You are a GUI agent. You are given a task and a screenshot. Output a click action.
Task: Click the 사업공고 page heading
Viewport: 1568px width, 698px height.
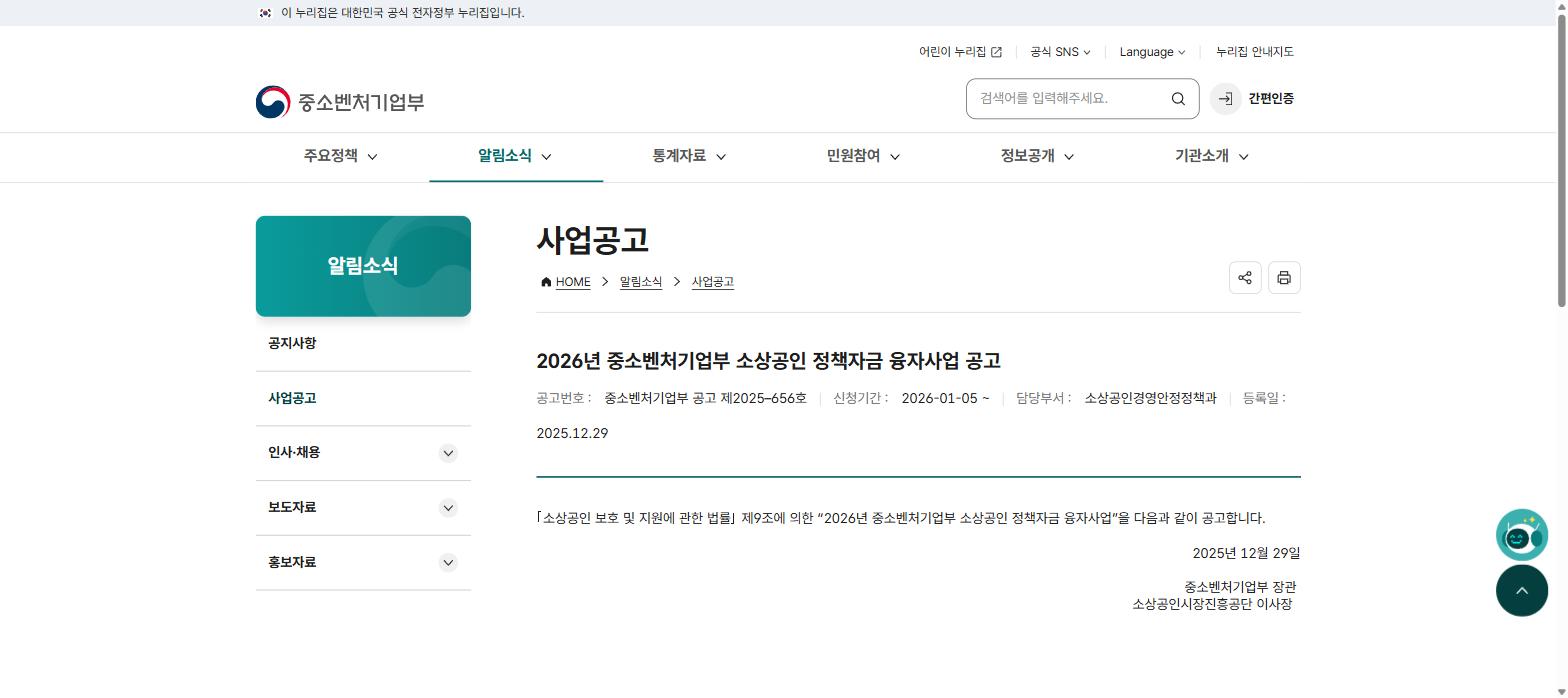(593, 240)
